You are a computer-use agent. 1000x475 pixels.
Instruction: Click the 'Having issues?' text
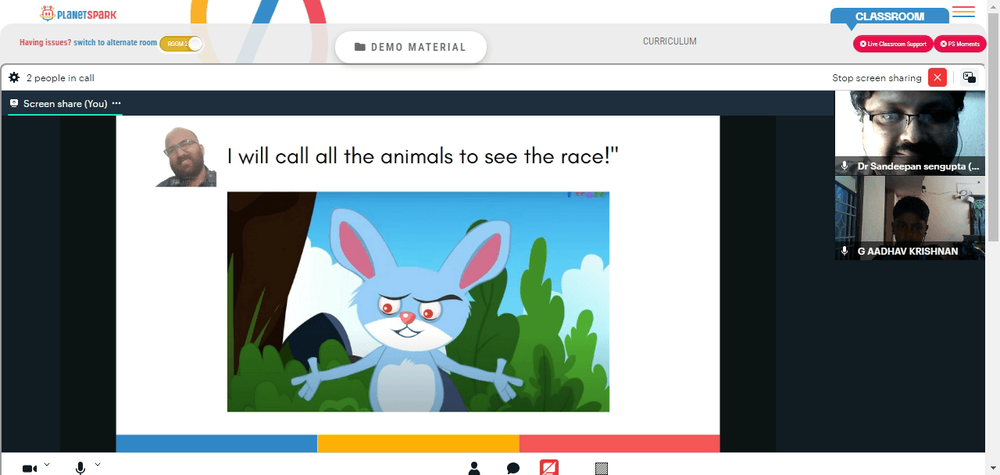click(45, 43)
